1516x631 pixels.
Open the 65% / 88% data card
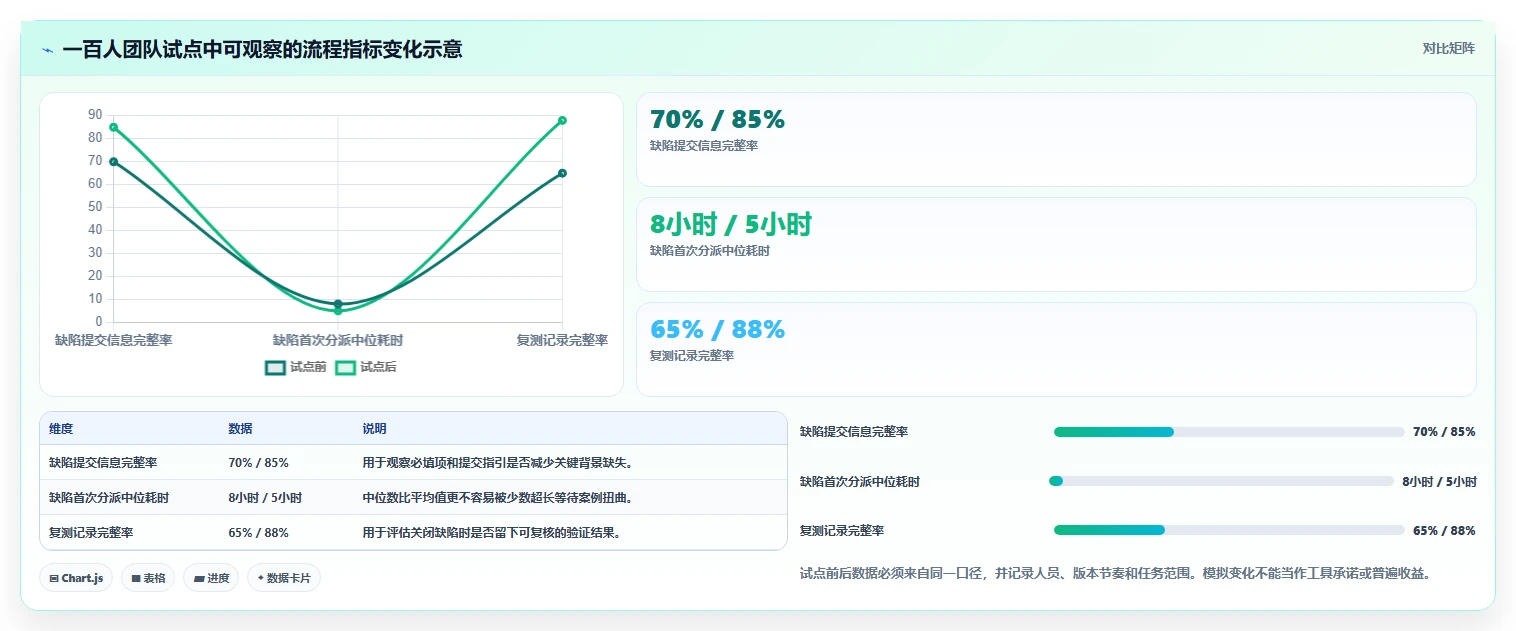(x=1056, y=349)
